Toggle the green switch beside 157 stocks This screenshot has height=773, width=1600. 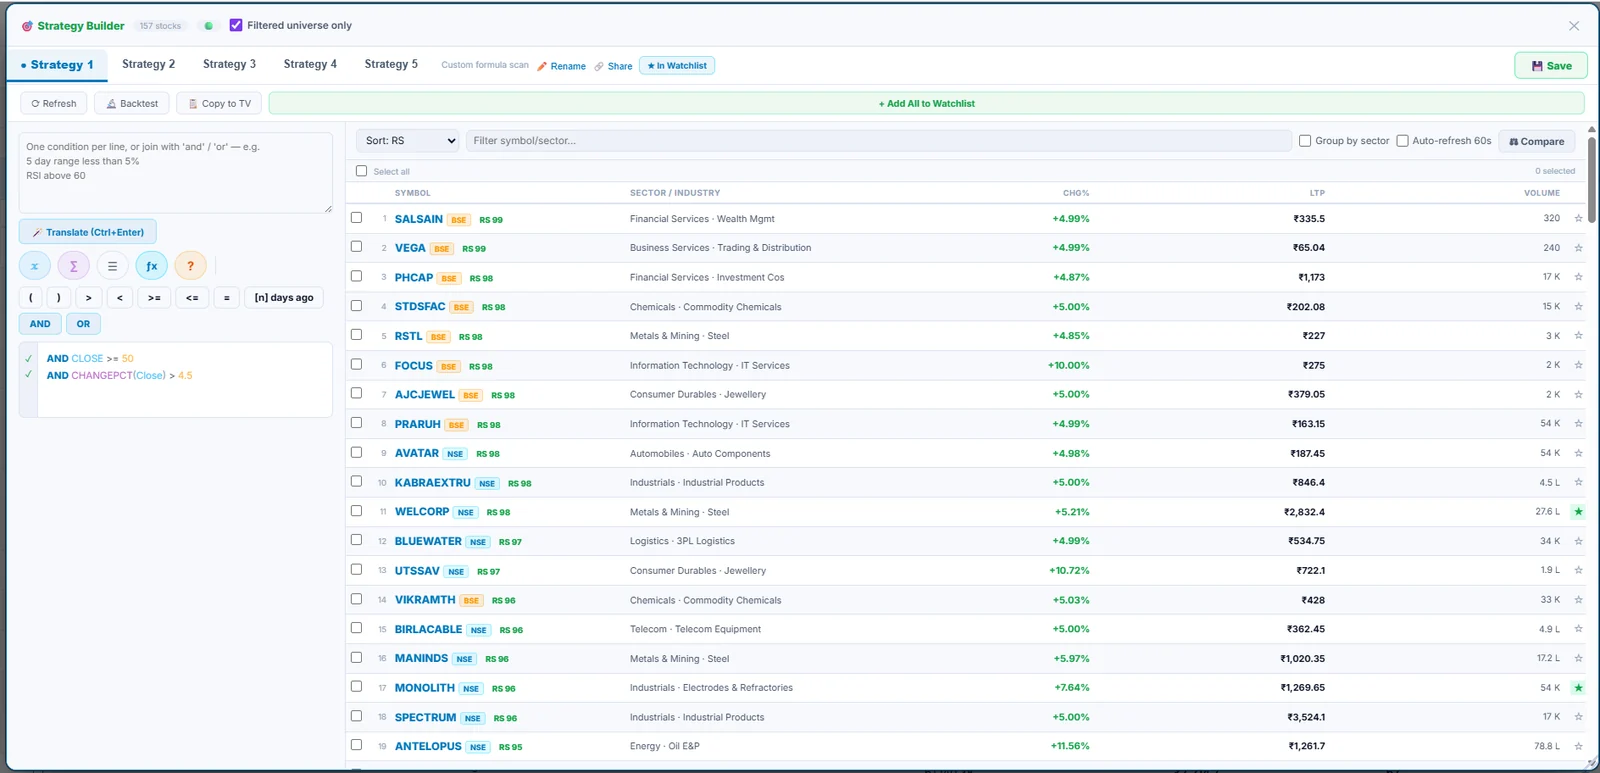[x=208, y=26]
